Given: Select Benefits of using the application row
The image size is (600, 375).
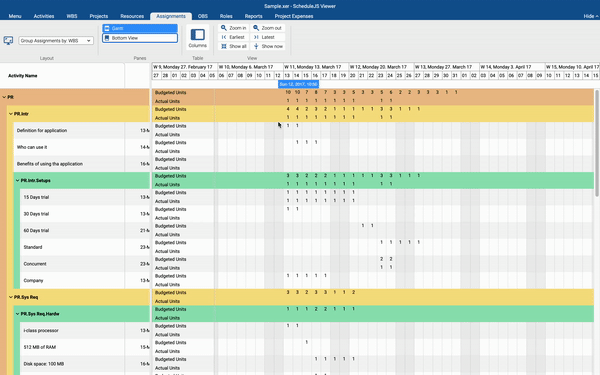Looking at the screenshot, I should coord(81,164).
